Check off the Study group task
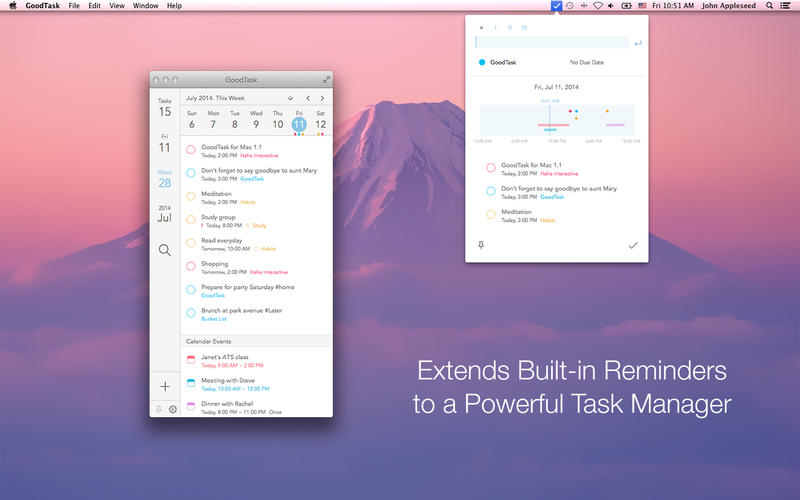 191,220
